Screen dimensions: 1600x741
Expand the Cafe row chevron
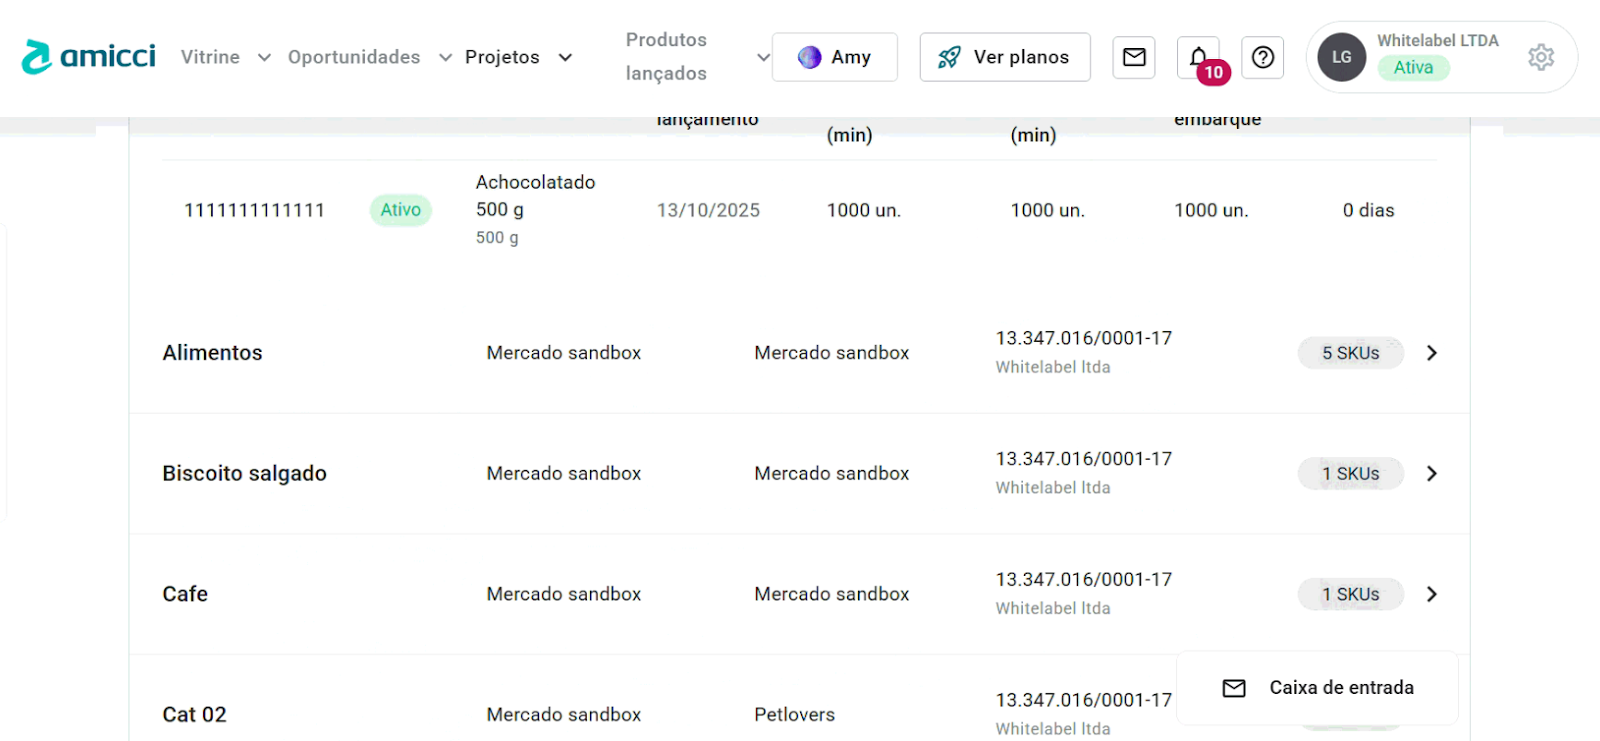pyautogui.click(x=1432, y=594)
